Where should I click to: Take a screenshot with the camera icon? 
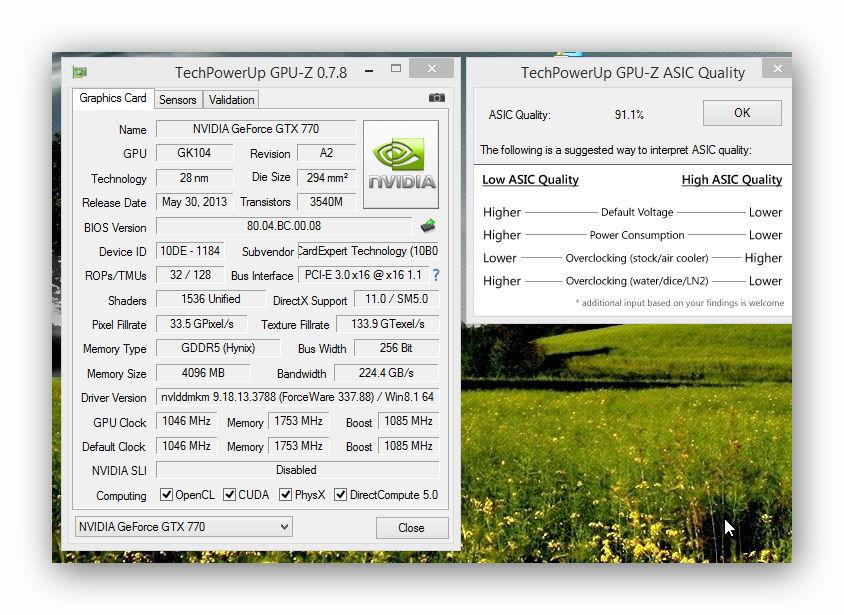pos(437,97)
